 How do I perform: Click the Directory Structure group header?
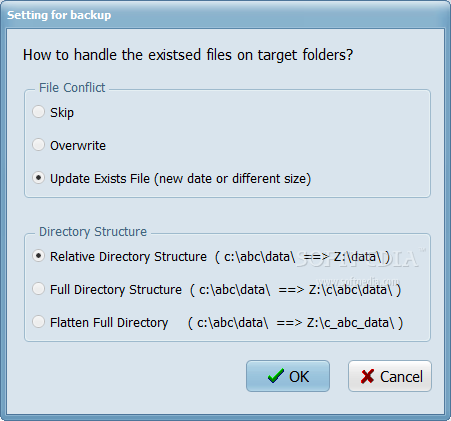pyautogui.click(x=93, y=232)
